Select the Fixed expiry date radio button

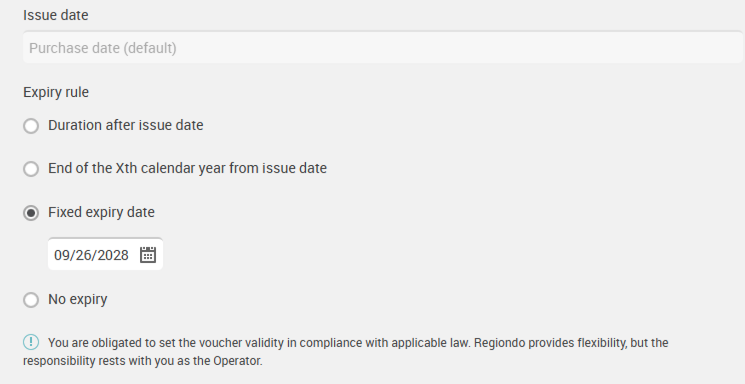[x=31, y=213]
